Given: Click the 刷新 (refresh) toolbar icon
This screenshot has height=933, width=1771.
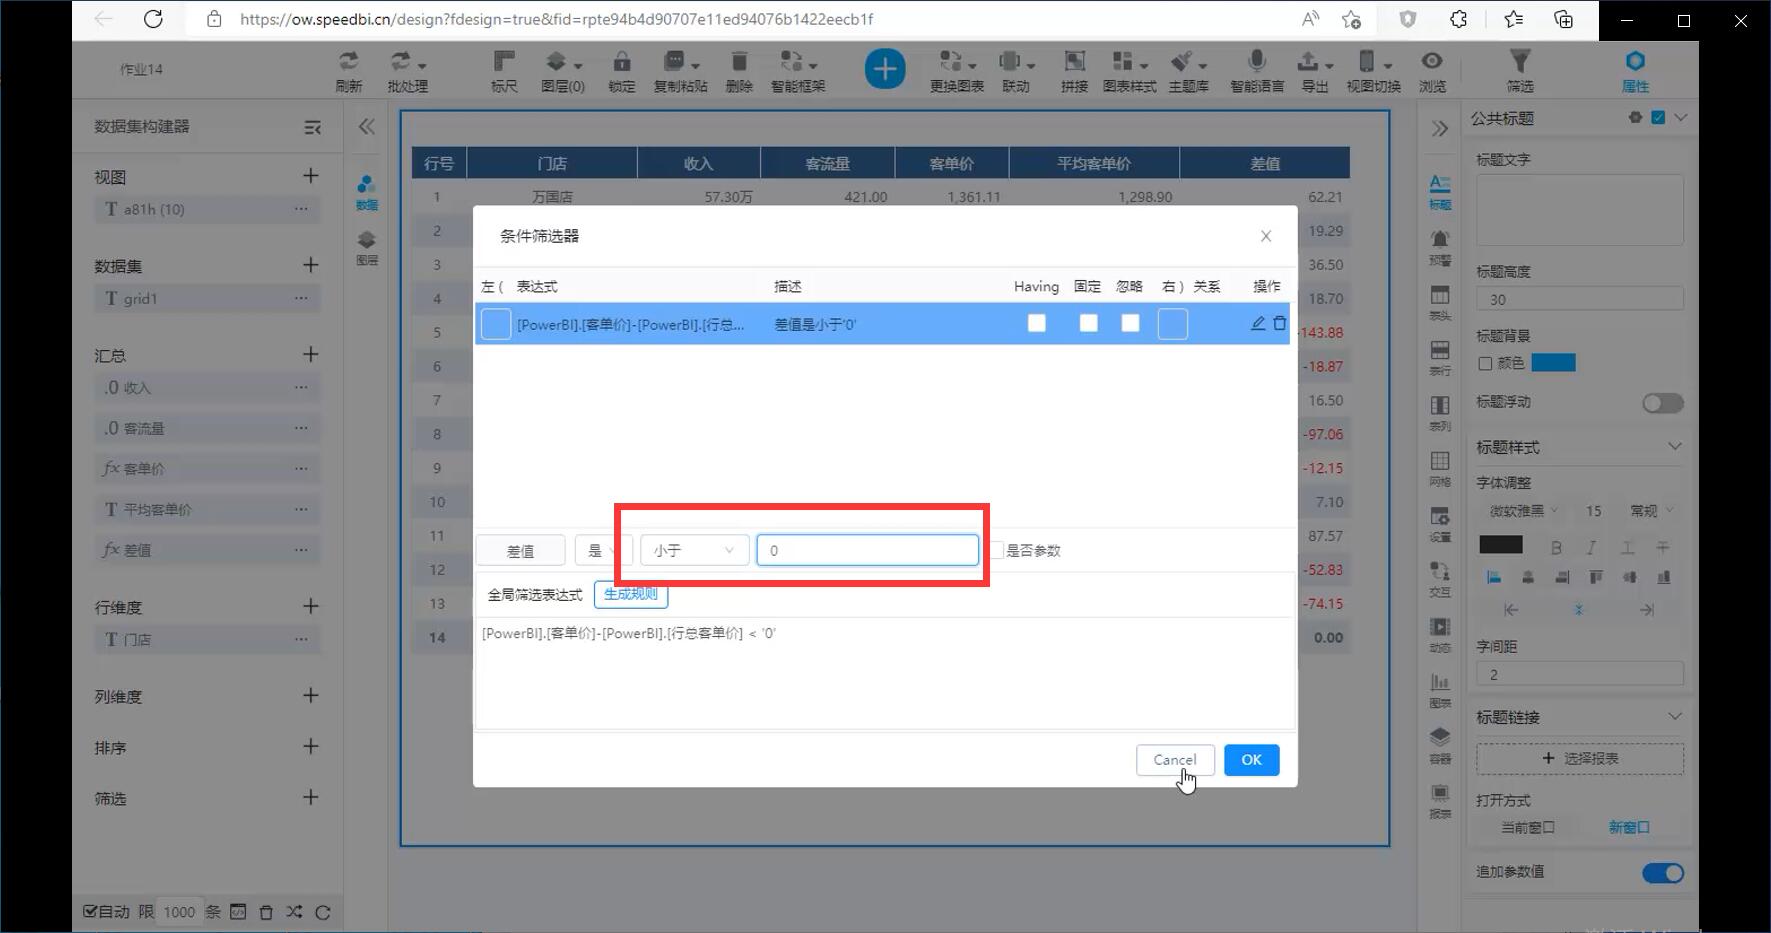Looking at the screenshot, I should [x=348, y=70].
